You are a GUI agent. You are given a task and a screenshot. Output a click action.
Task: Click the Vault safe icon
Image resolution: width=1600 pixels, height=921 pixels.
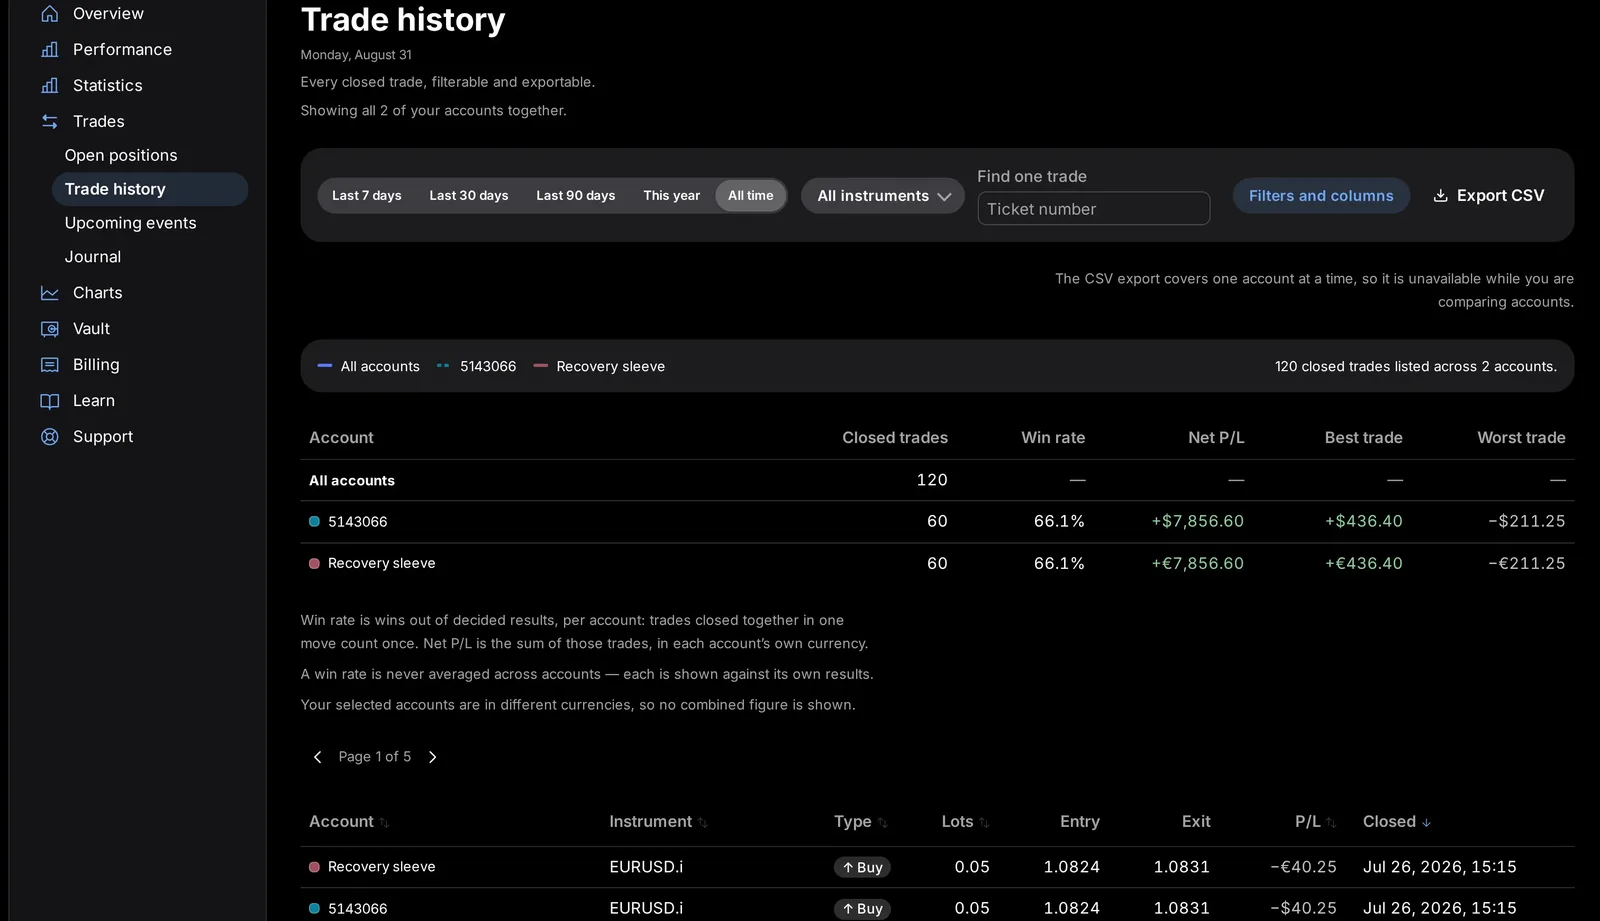tap(49, 329)
